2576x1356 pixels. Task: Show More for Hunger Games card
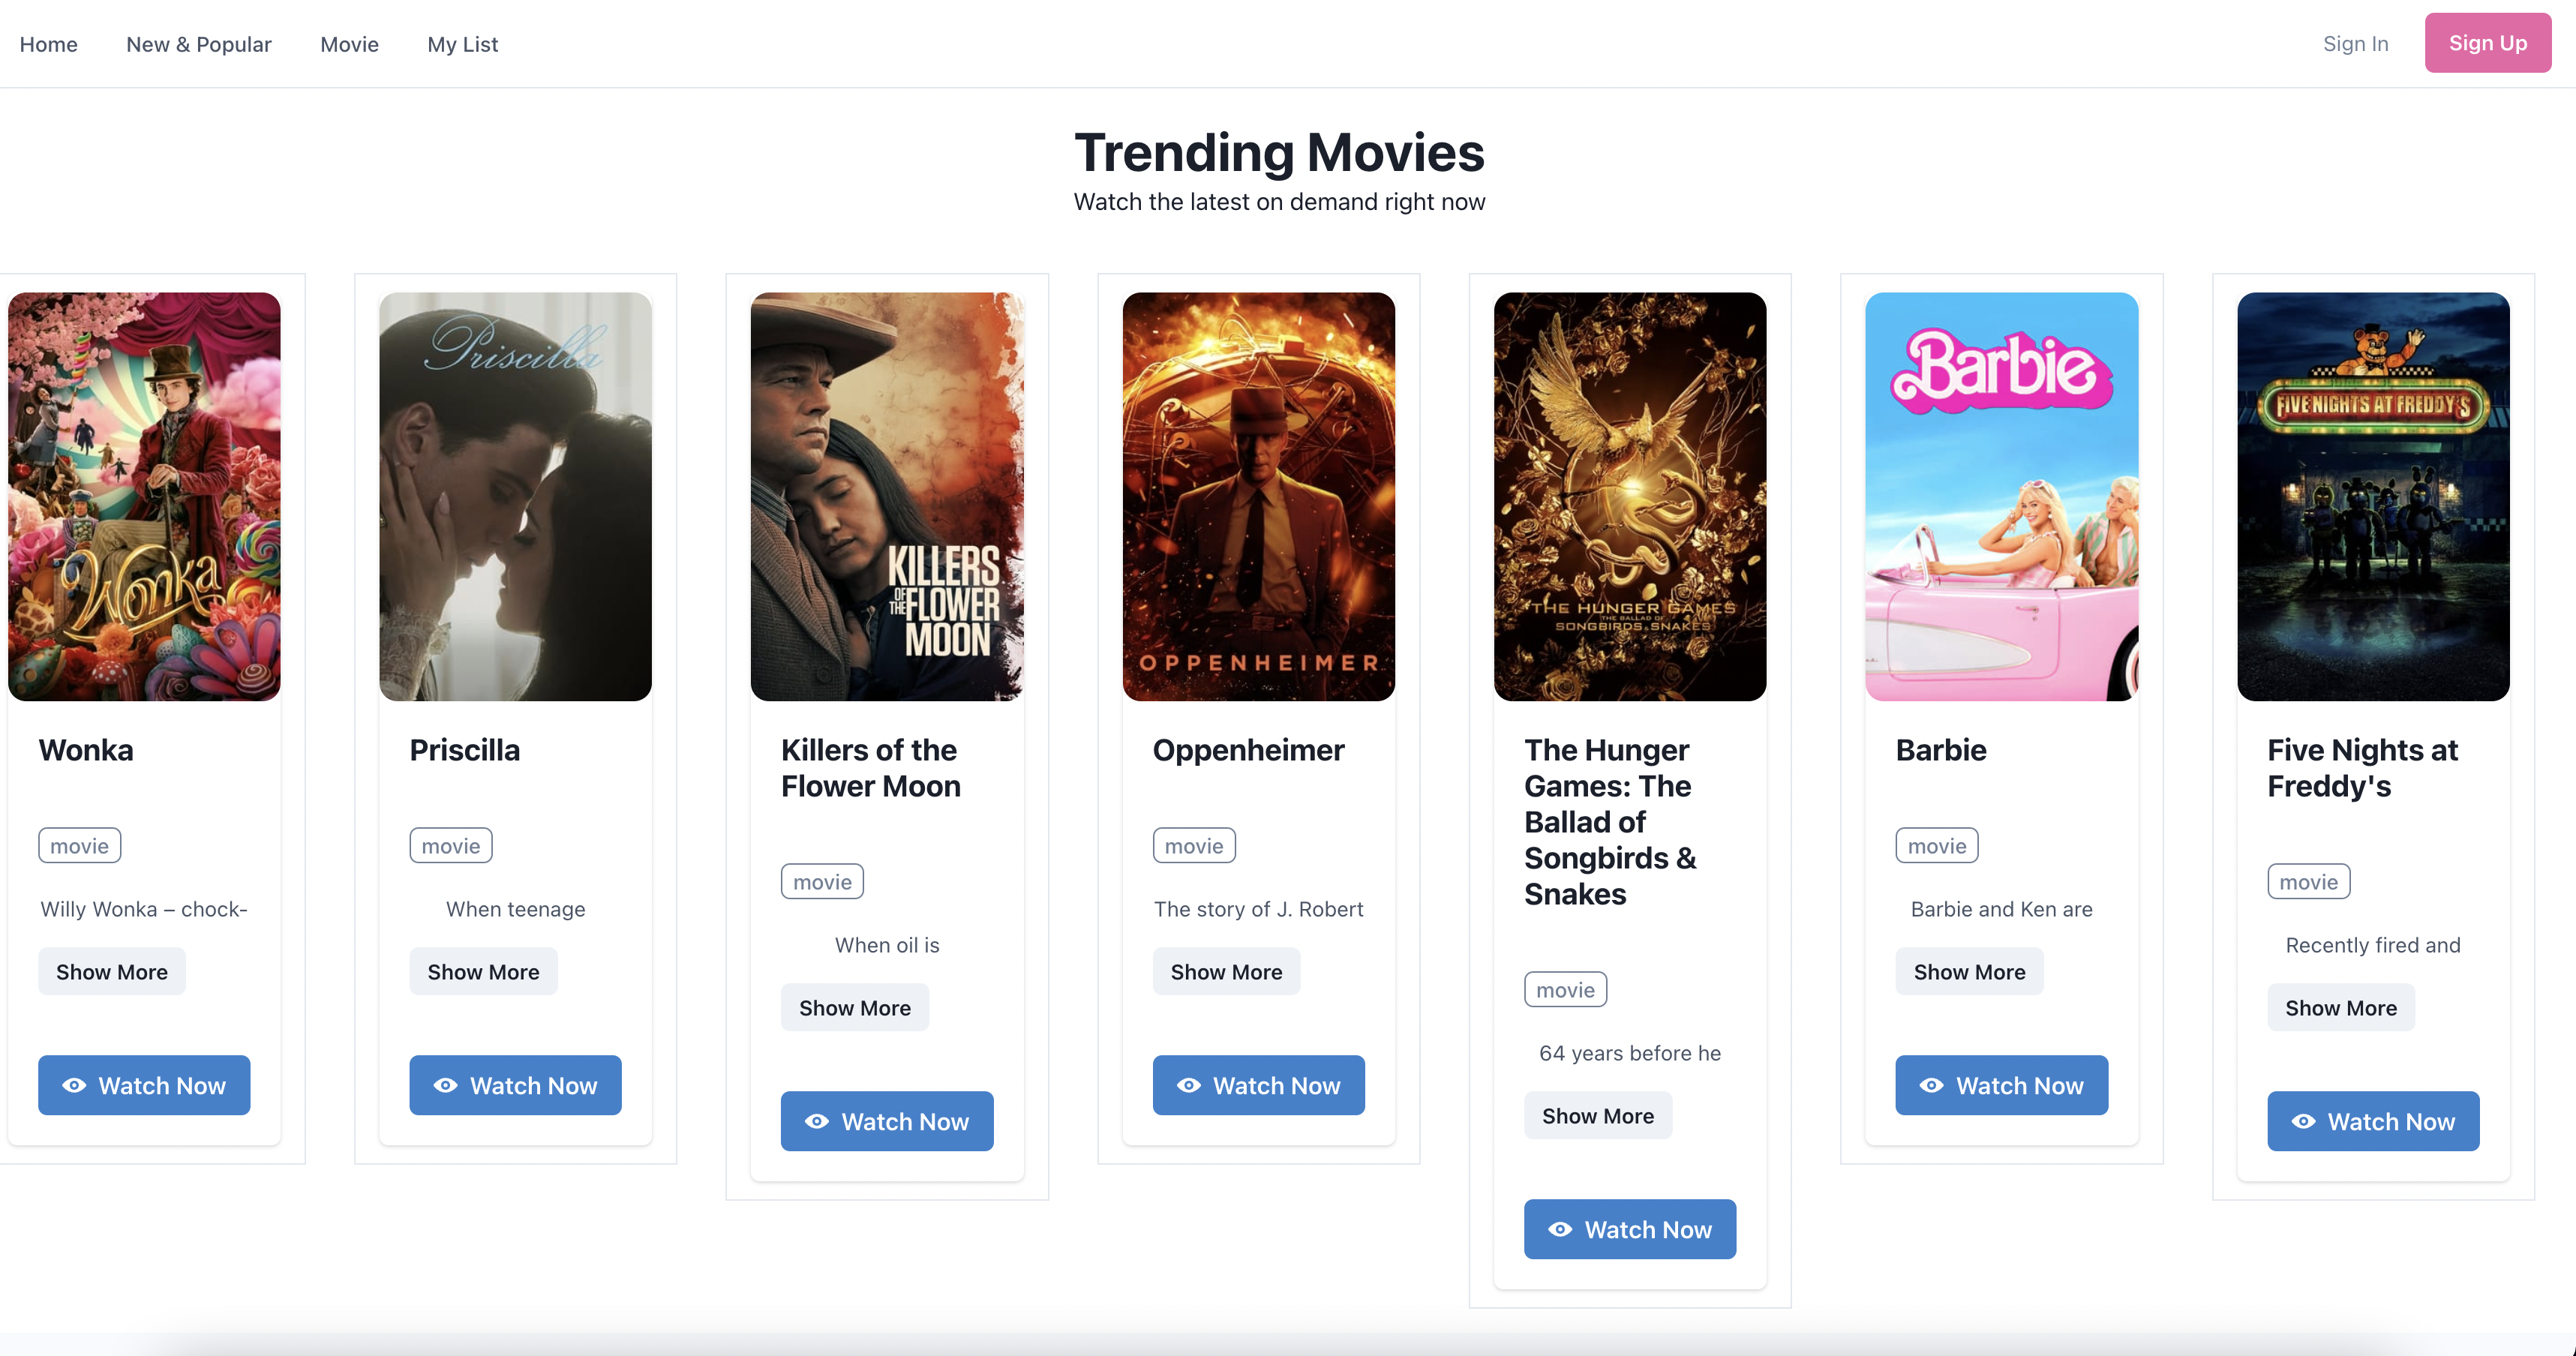[1598, 1115]
